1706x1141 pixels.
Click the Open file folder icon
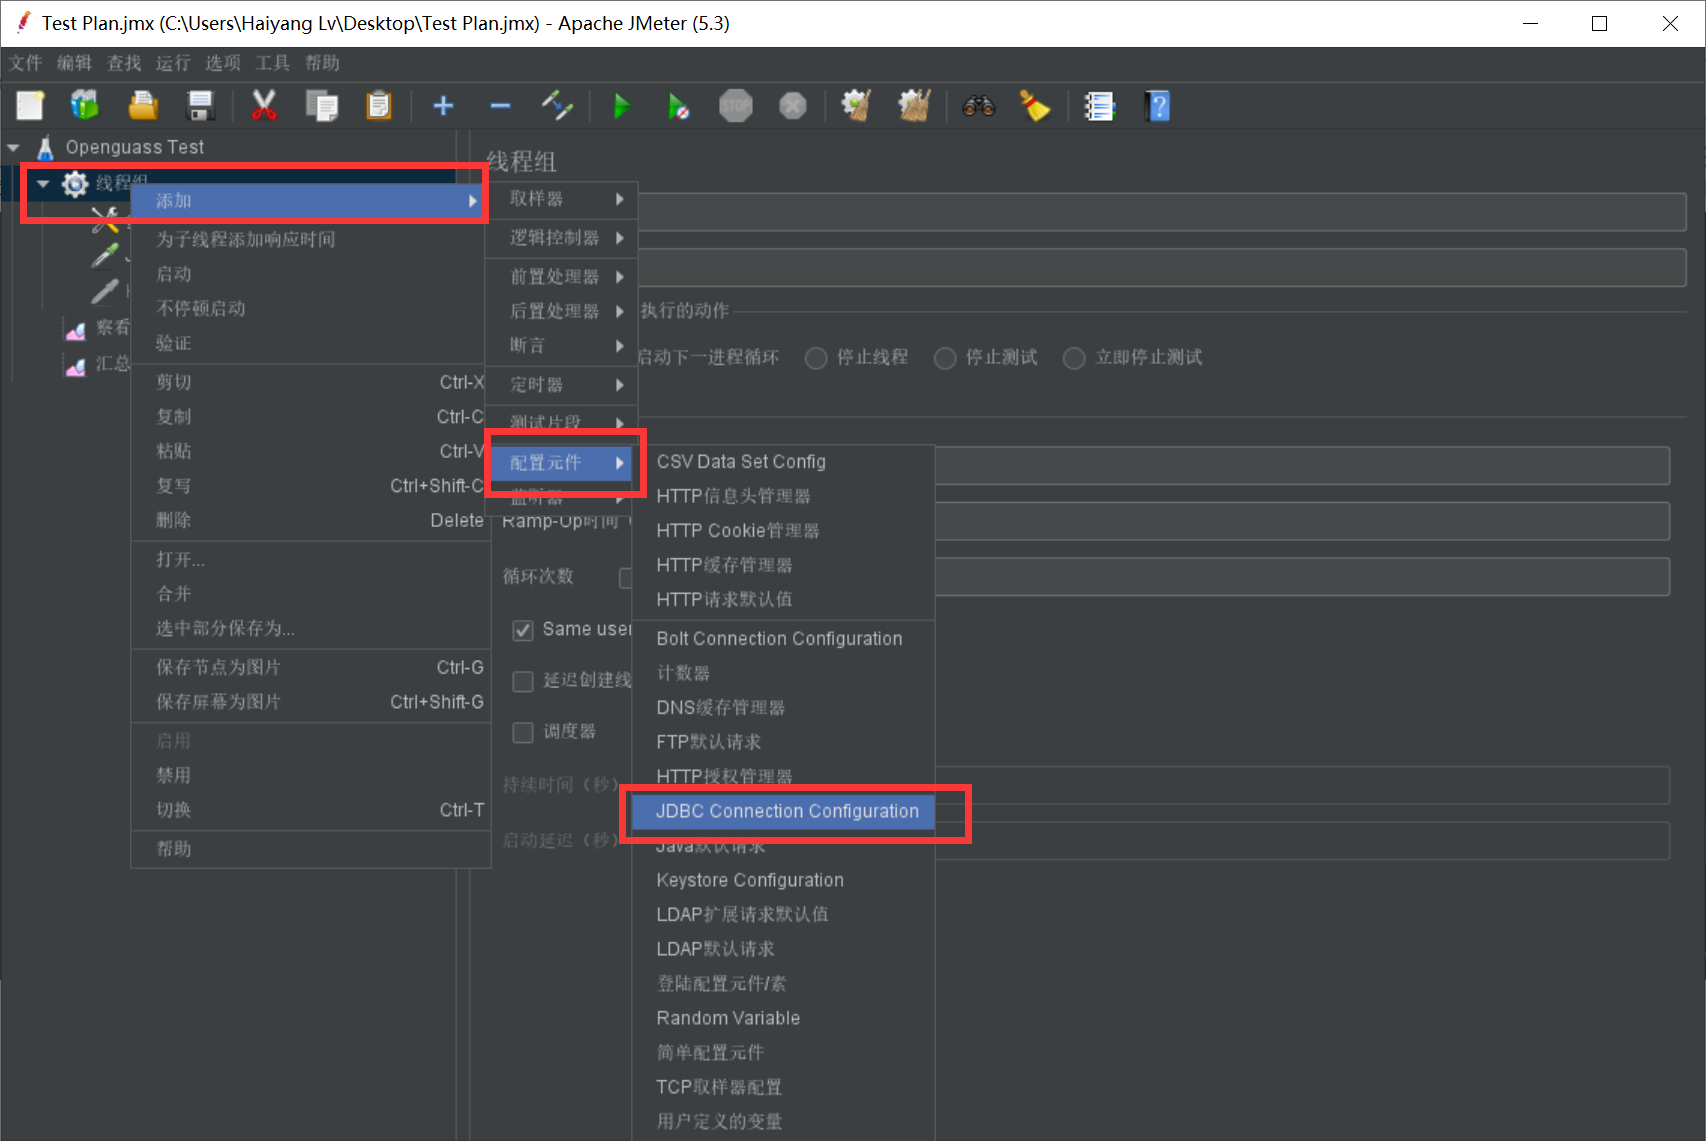(143, 105)
